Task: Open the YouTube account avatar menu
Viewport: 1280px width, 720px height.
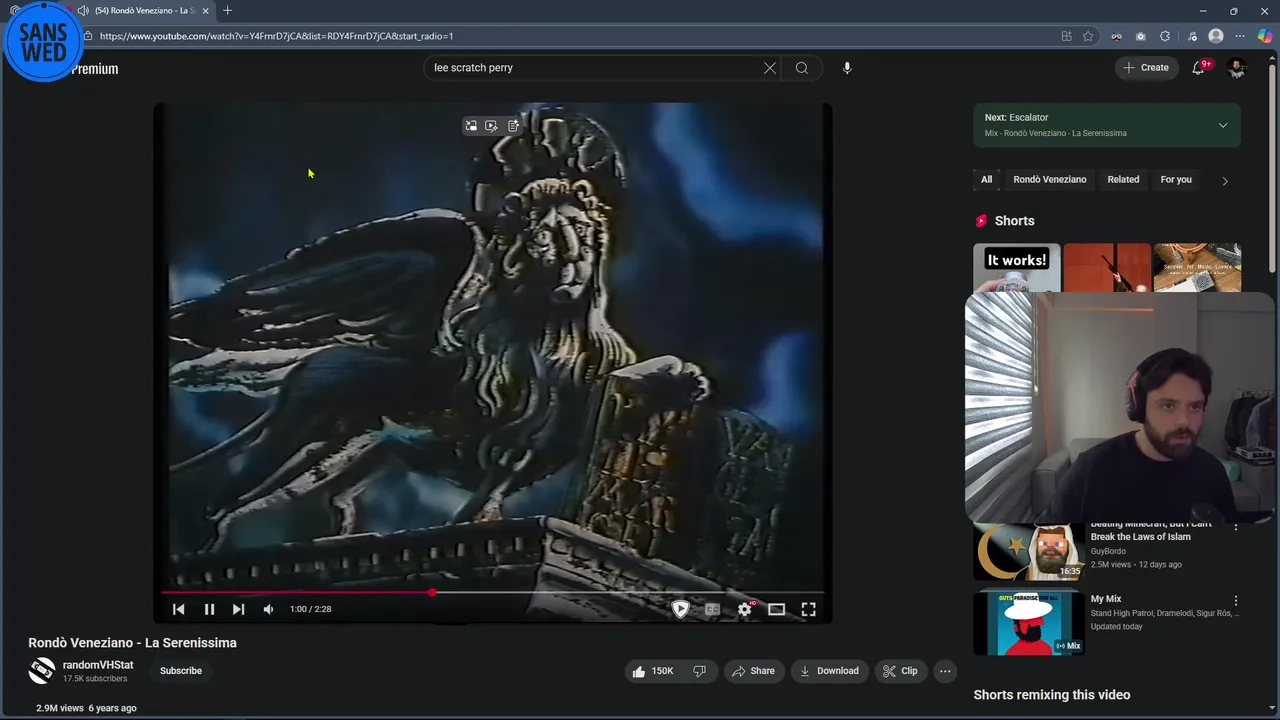Action: pos(1237,68)
